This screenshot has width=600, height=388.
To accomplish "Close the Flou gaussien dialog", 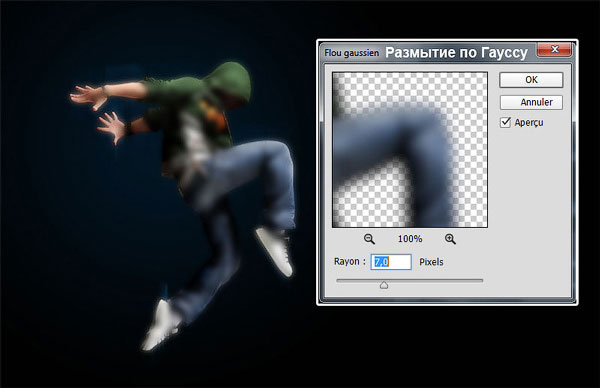I will click(x=554, y=49).
